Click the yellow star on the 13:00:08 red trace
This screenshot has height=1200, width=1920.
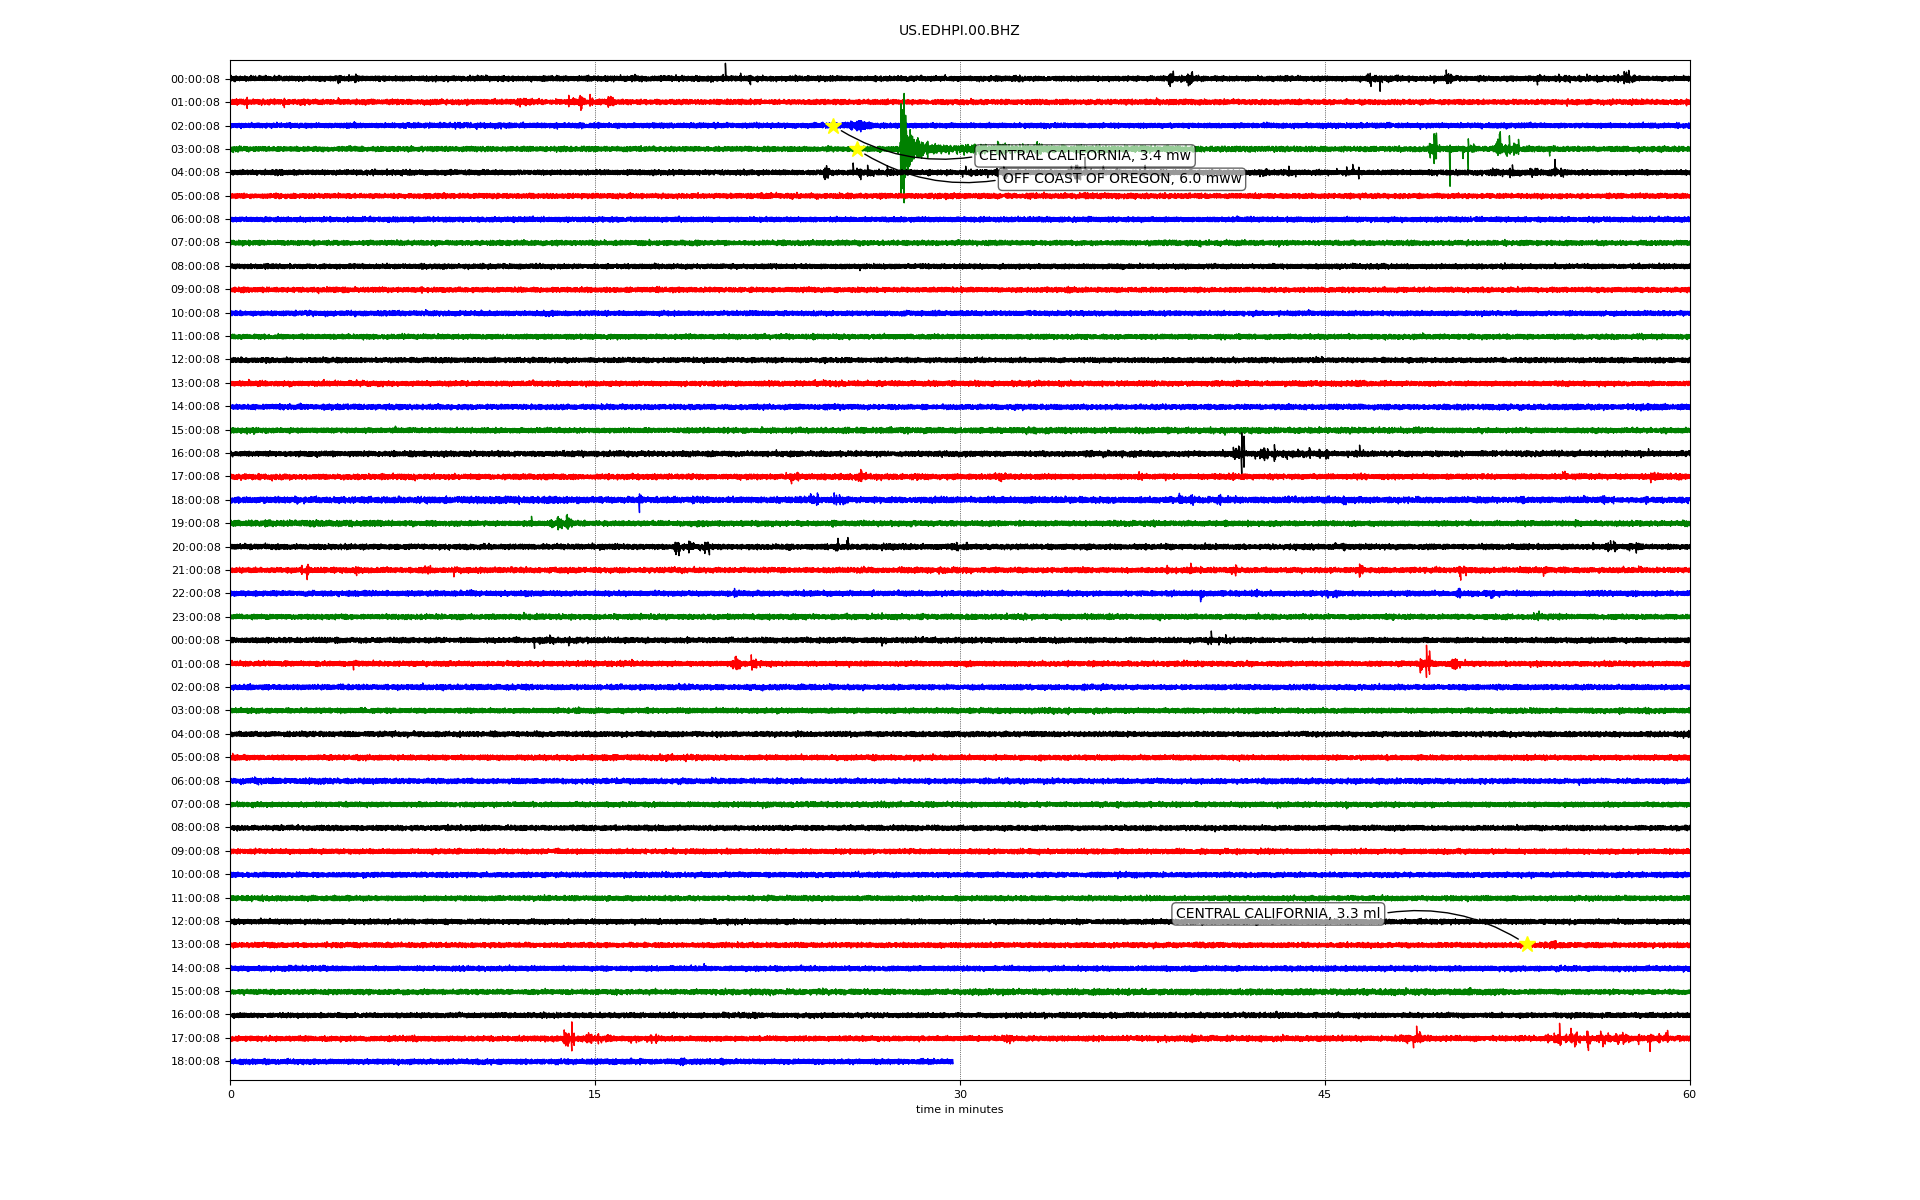point(1526,944)
